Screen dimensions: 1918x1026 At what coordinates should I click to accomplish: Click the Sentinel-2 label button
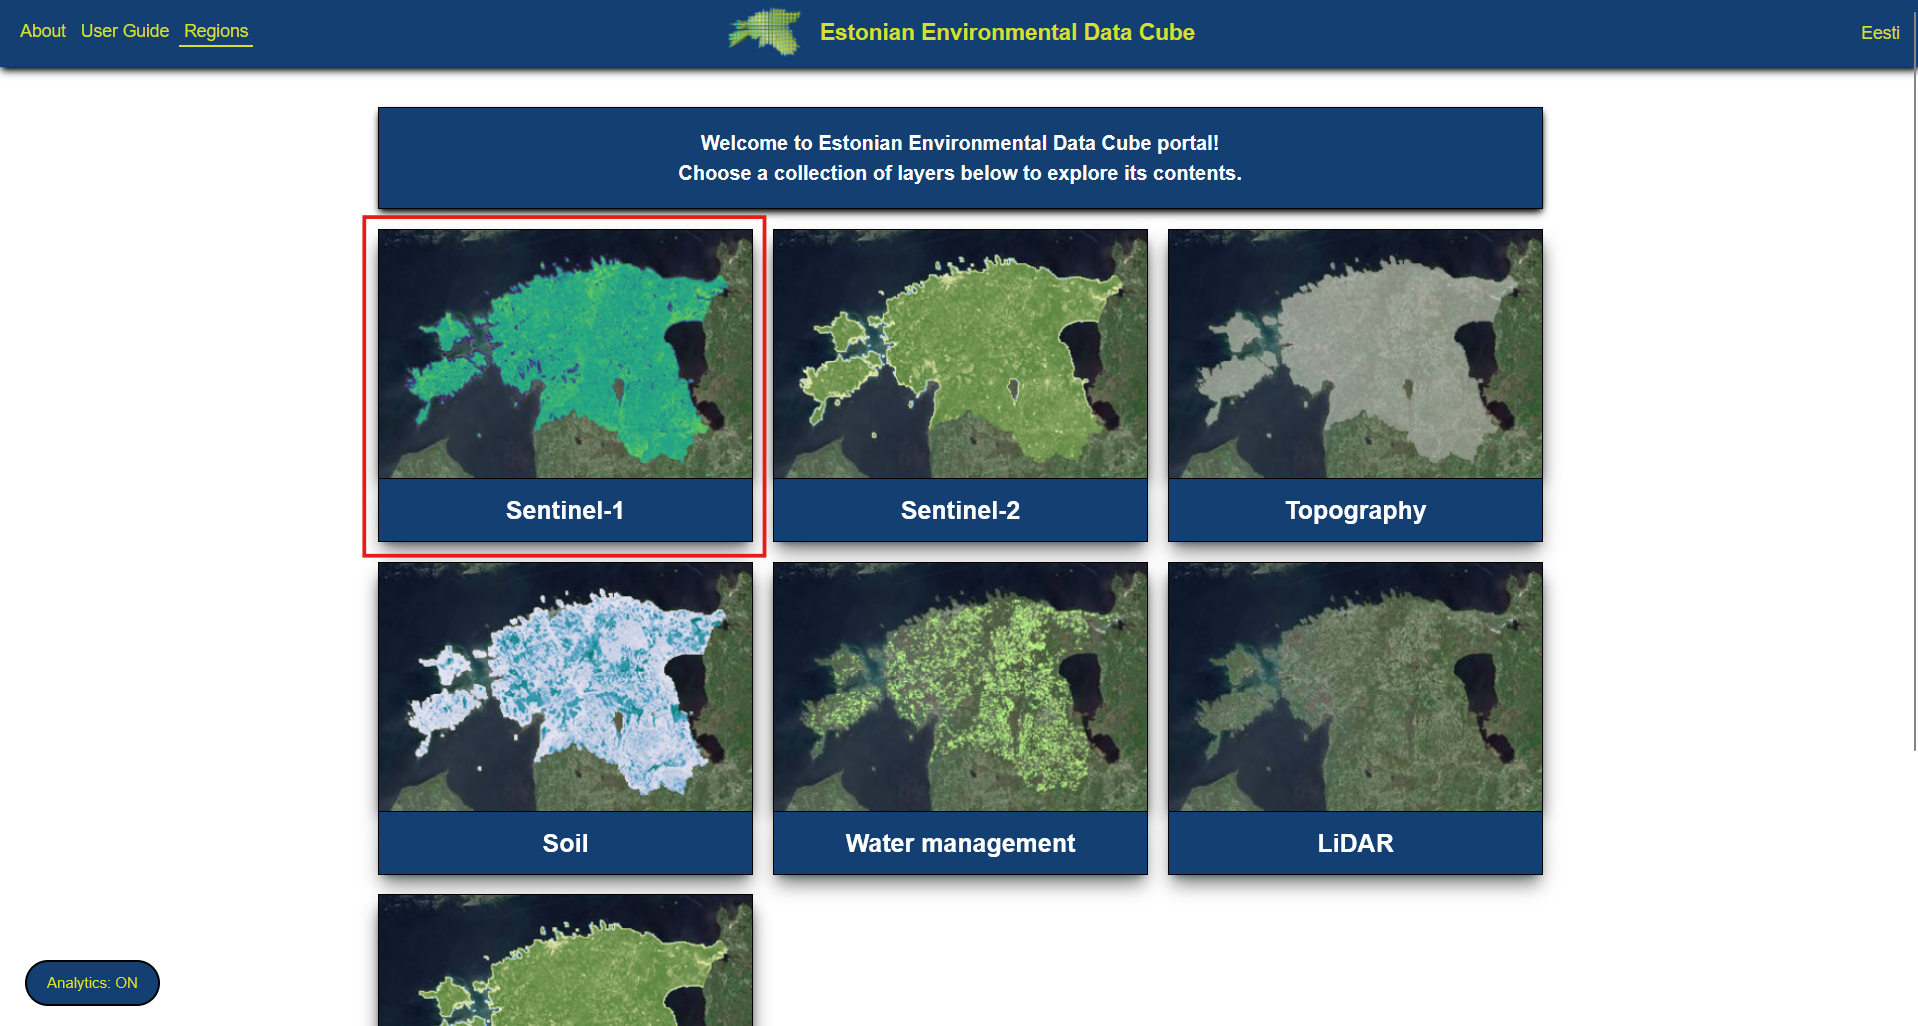(960, 511)
